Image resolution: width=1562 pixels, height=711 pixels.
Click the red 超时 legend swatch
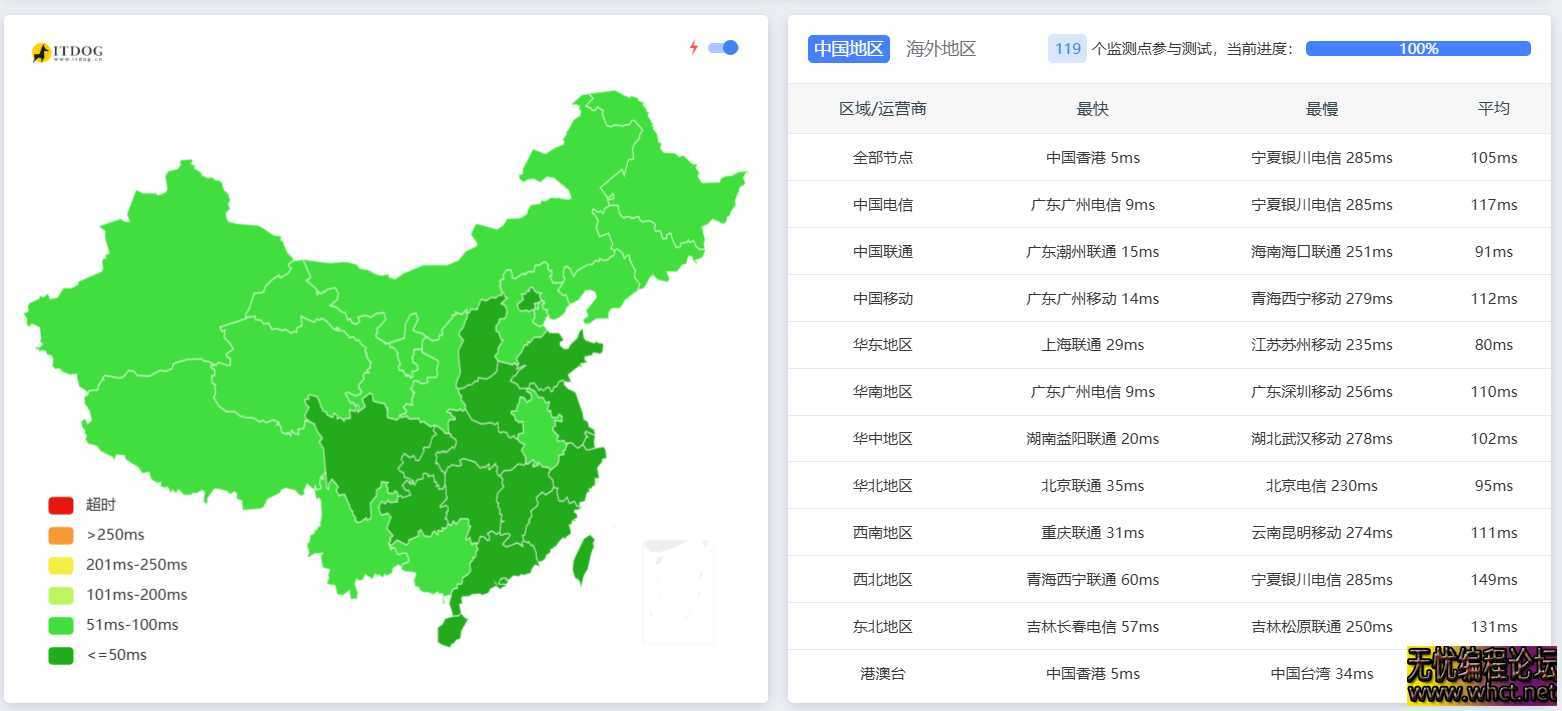pos(61,505)
